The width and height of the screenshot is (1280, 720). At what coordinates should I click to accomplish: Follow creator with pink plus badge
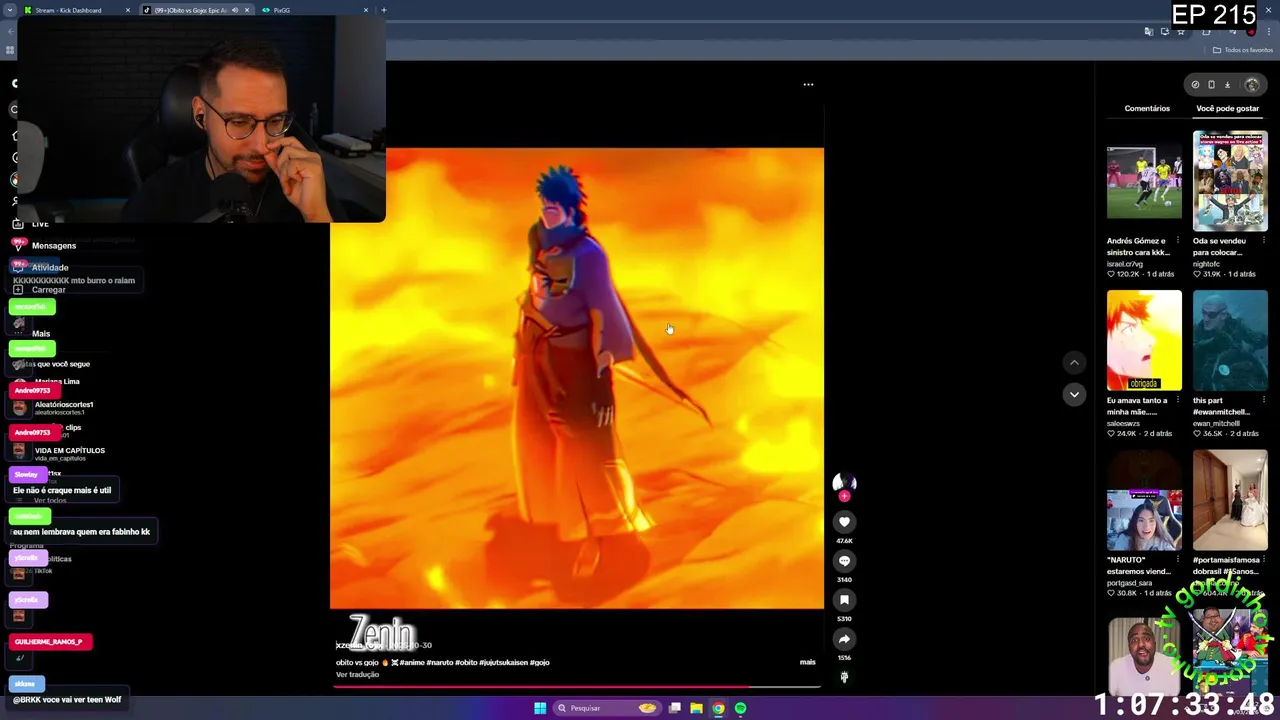[844, 496]
